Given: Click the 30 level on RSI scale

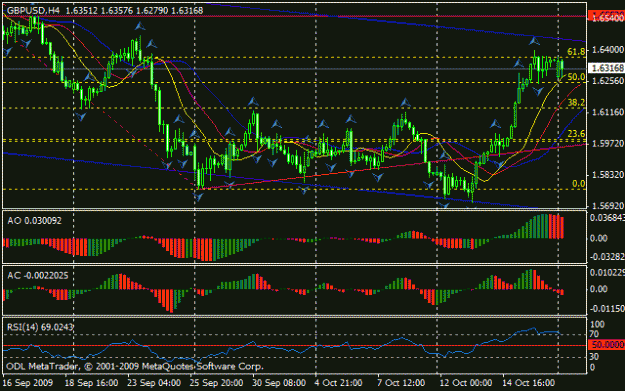Looking at the screenshot, I should 594,356.
